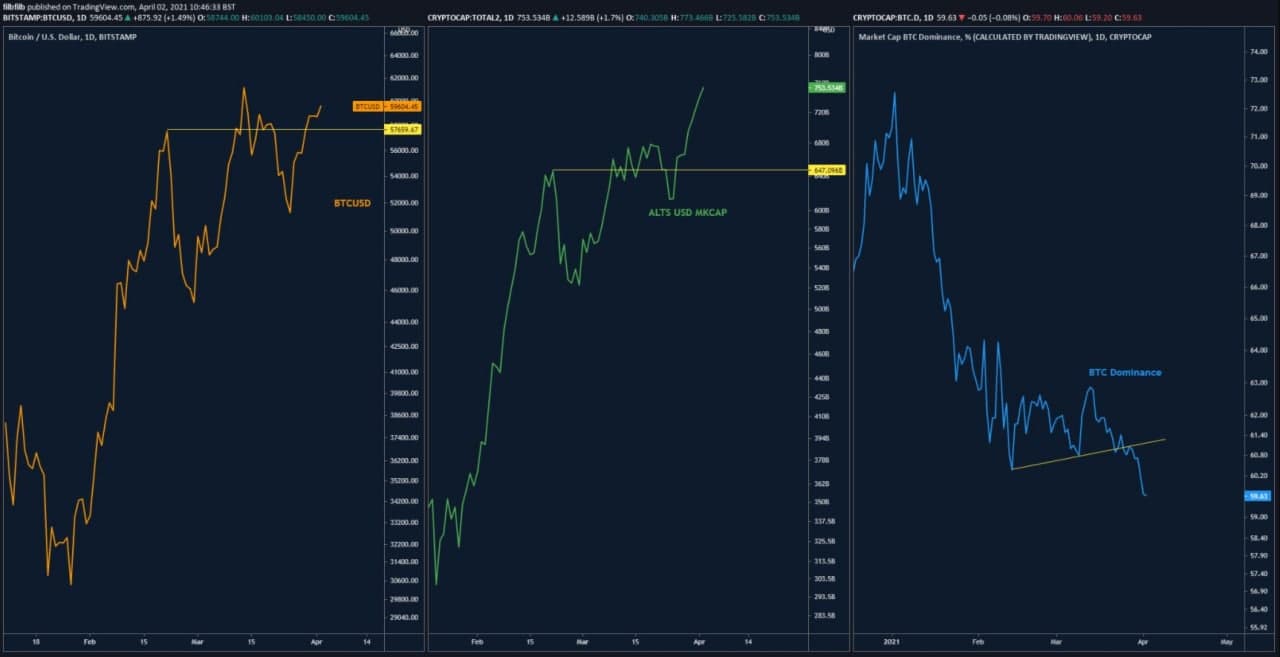Click the yellow 647.096B level label
The height and width of the screenshot is (657, 1280).
829,171
